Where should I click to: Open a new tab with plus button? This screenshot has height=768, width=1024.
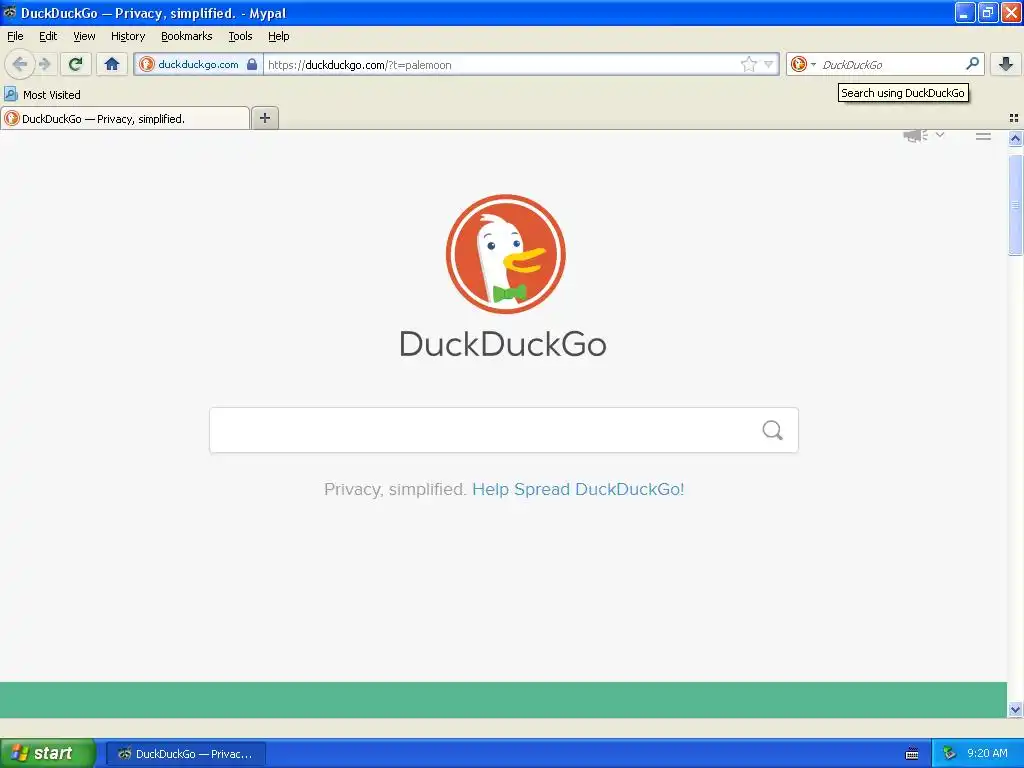point(265,118)
